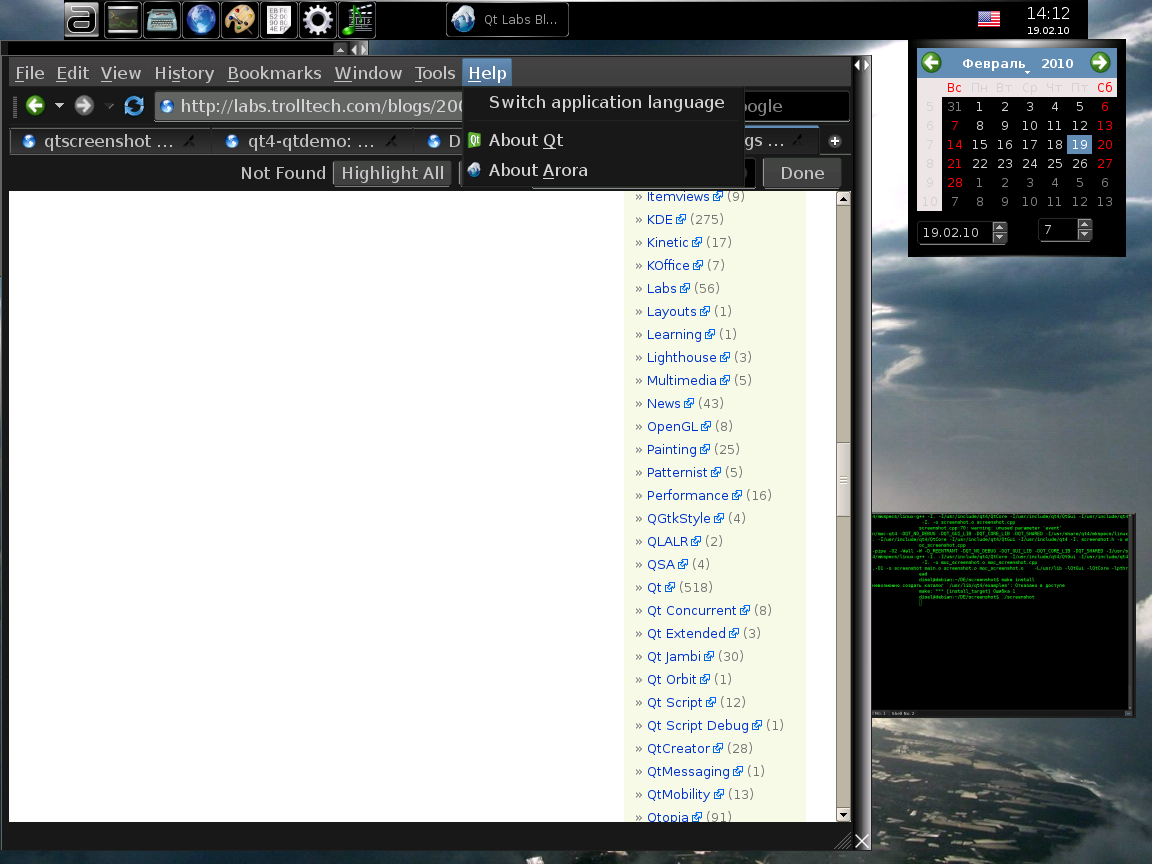Click Done to close the find bar
Screen dimensions: 1152x864
802,173
